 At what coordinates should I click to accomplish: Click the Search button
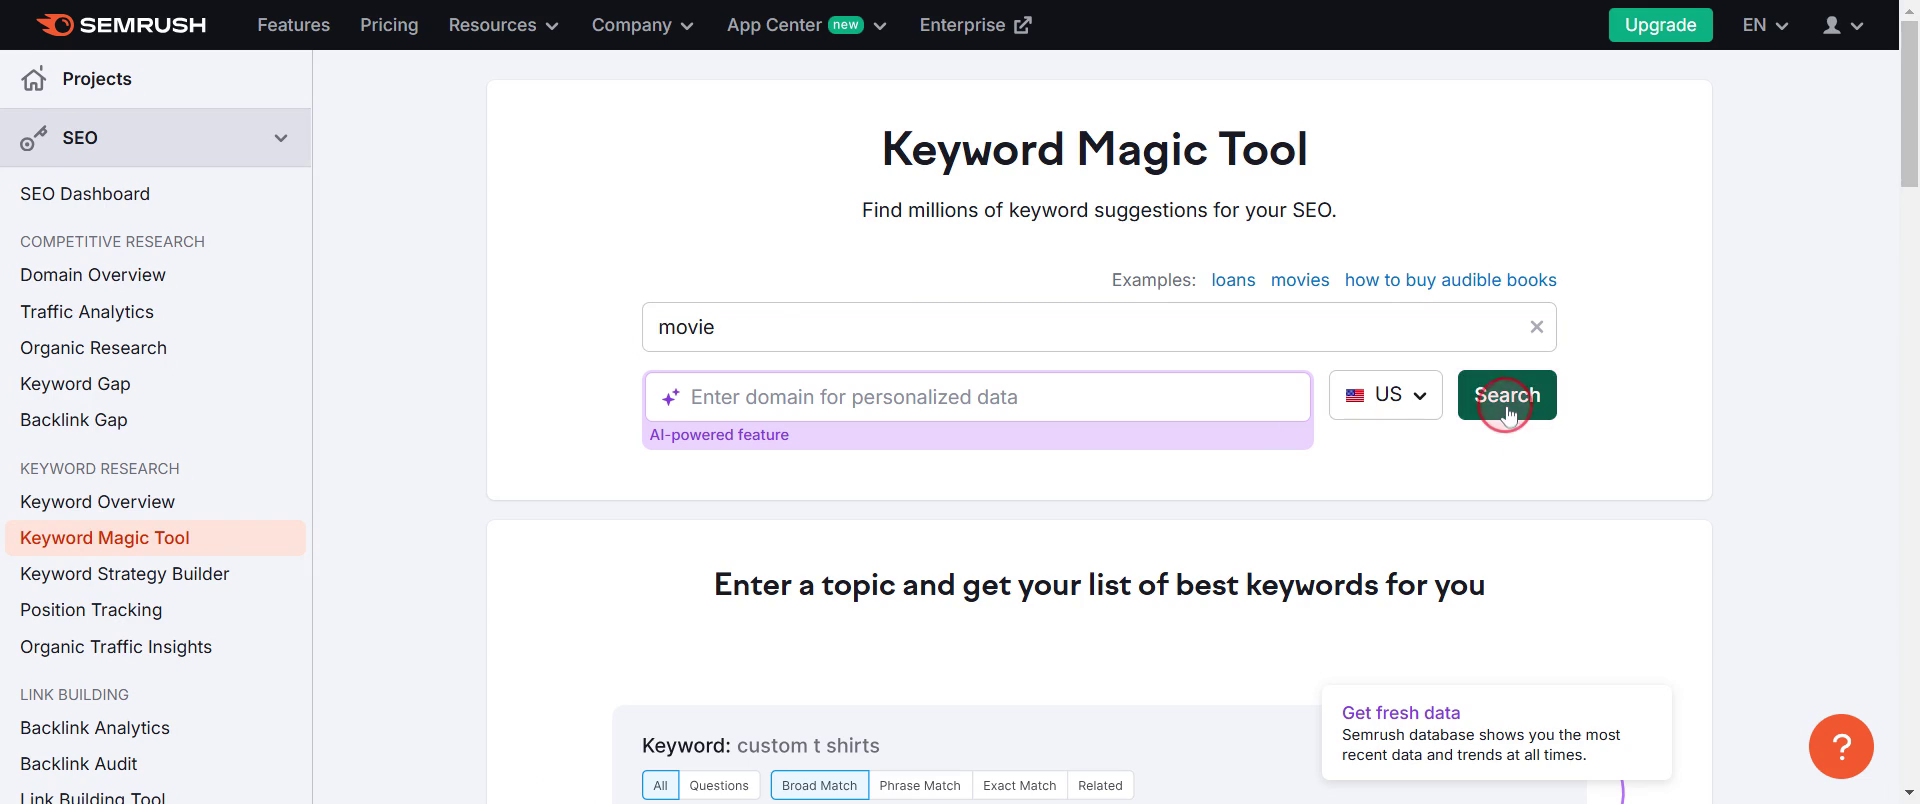coord(1507,395)
